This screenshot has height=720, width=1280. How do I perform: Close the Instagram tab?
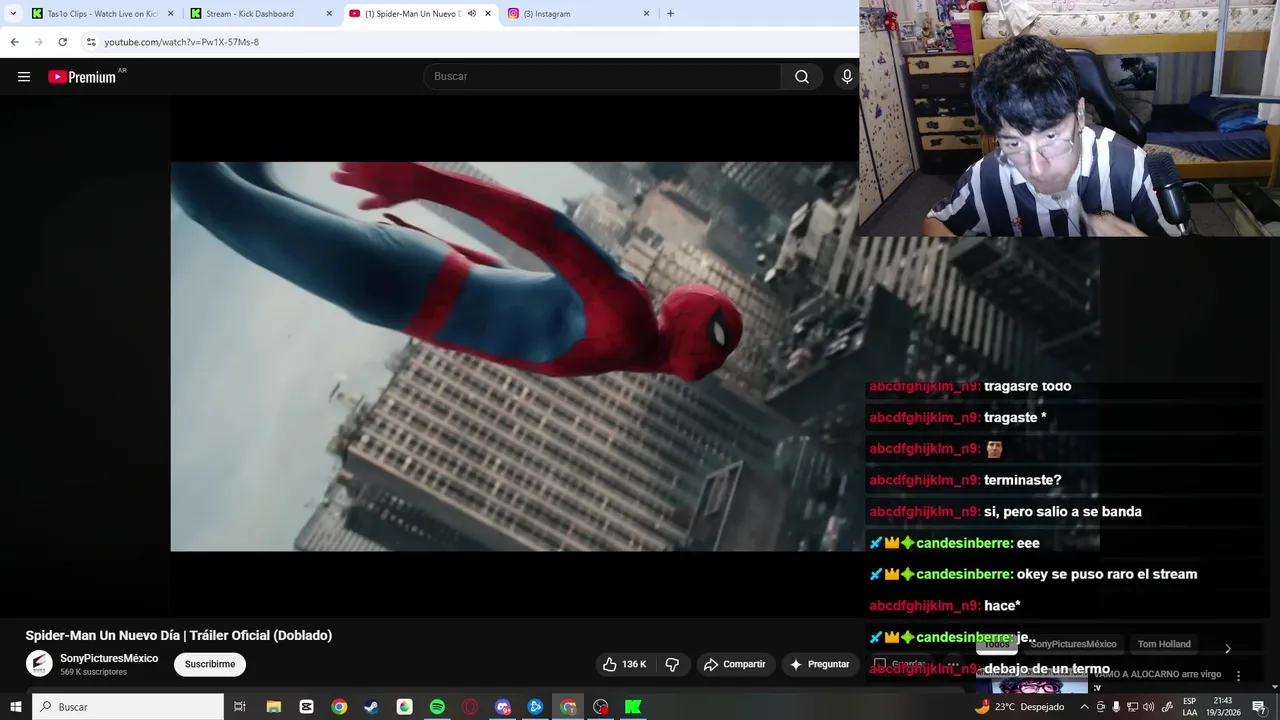pyautogui.click(x=646, y=14)
